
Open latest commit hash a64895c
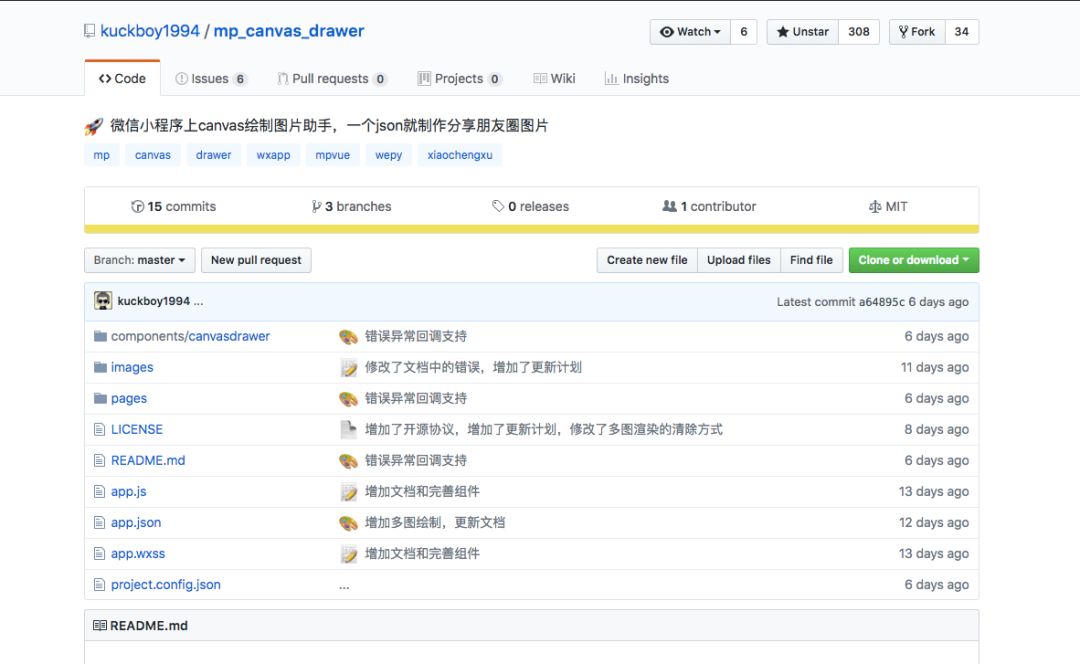point(882,302)
